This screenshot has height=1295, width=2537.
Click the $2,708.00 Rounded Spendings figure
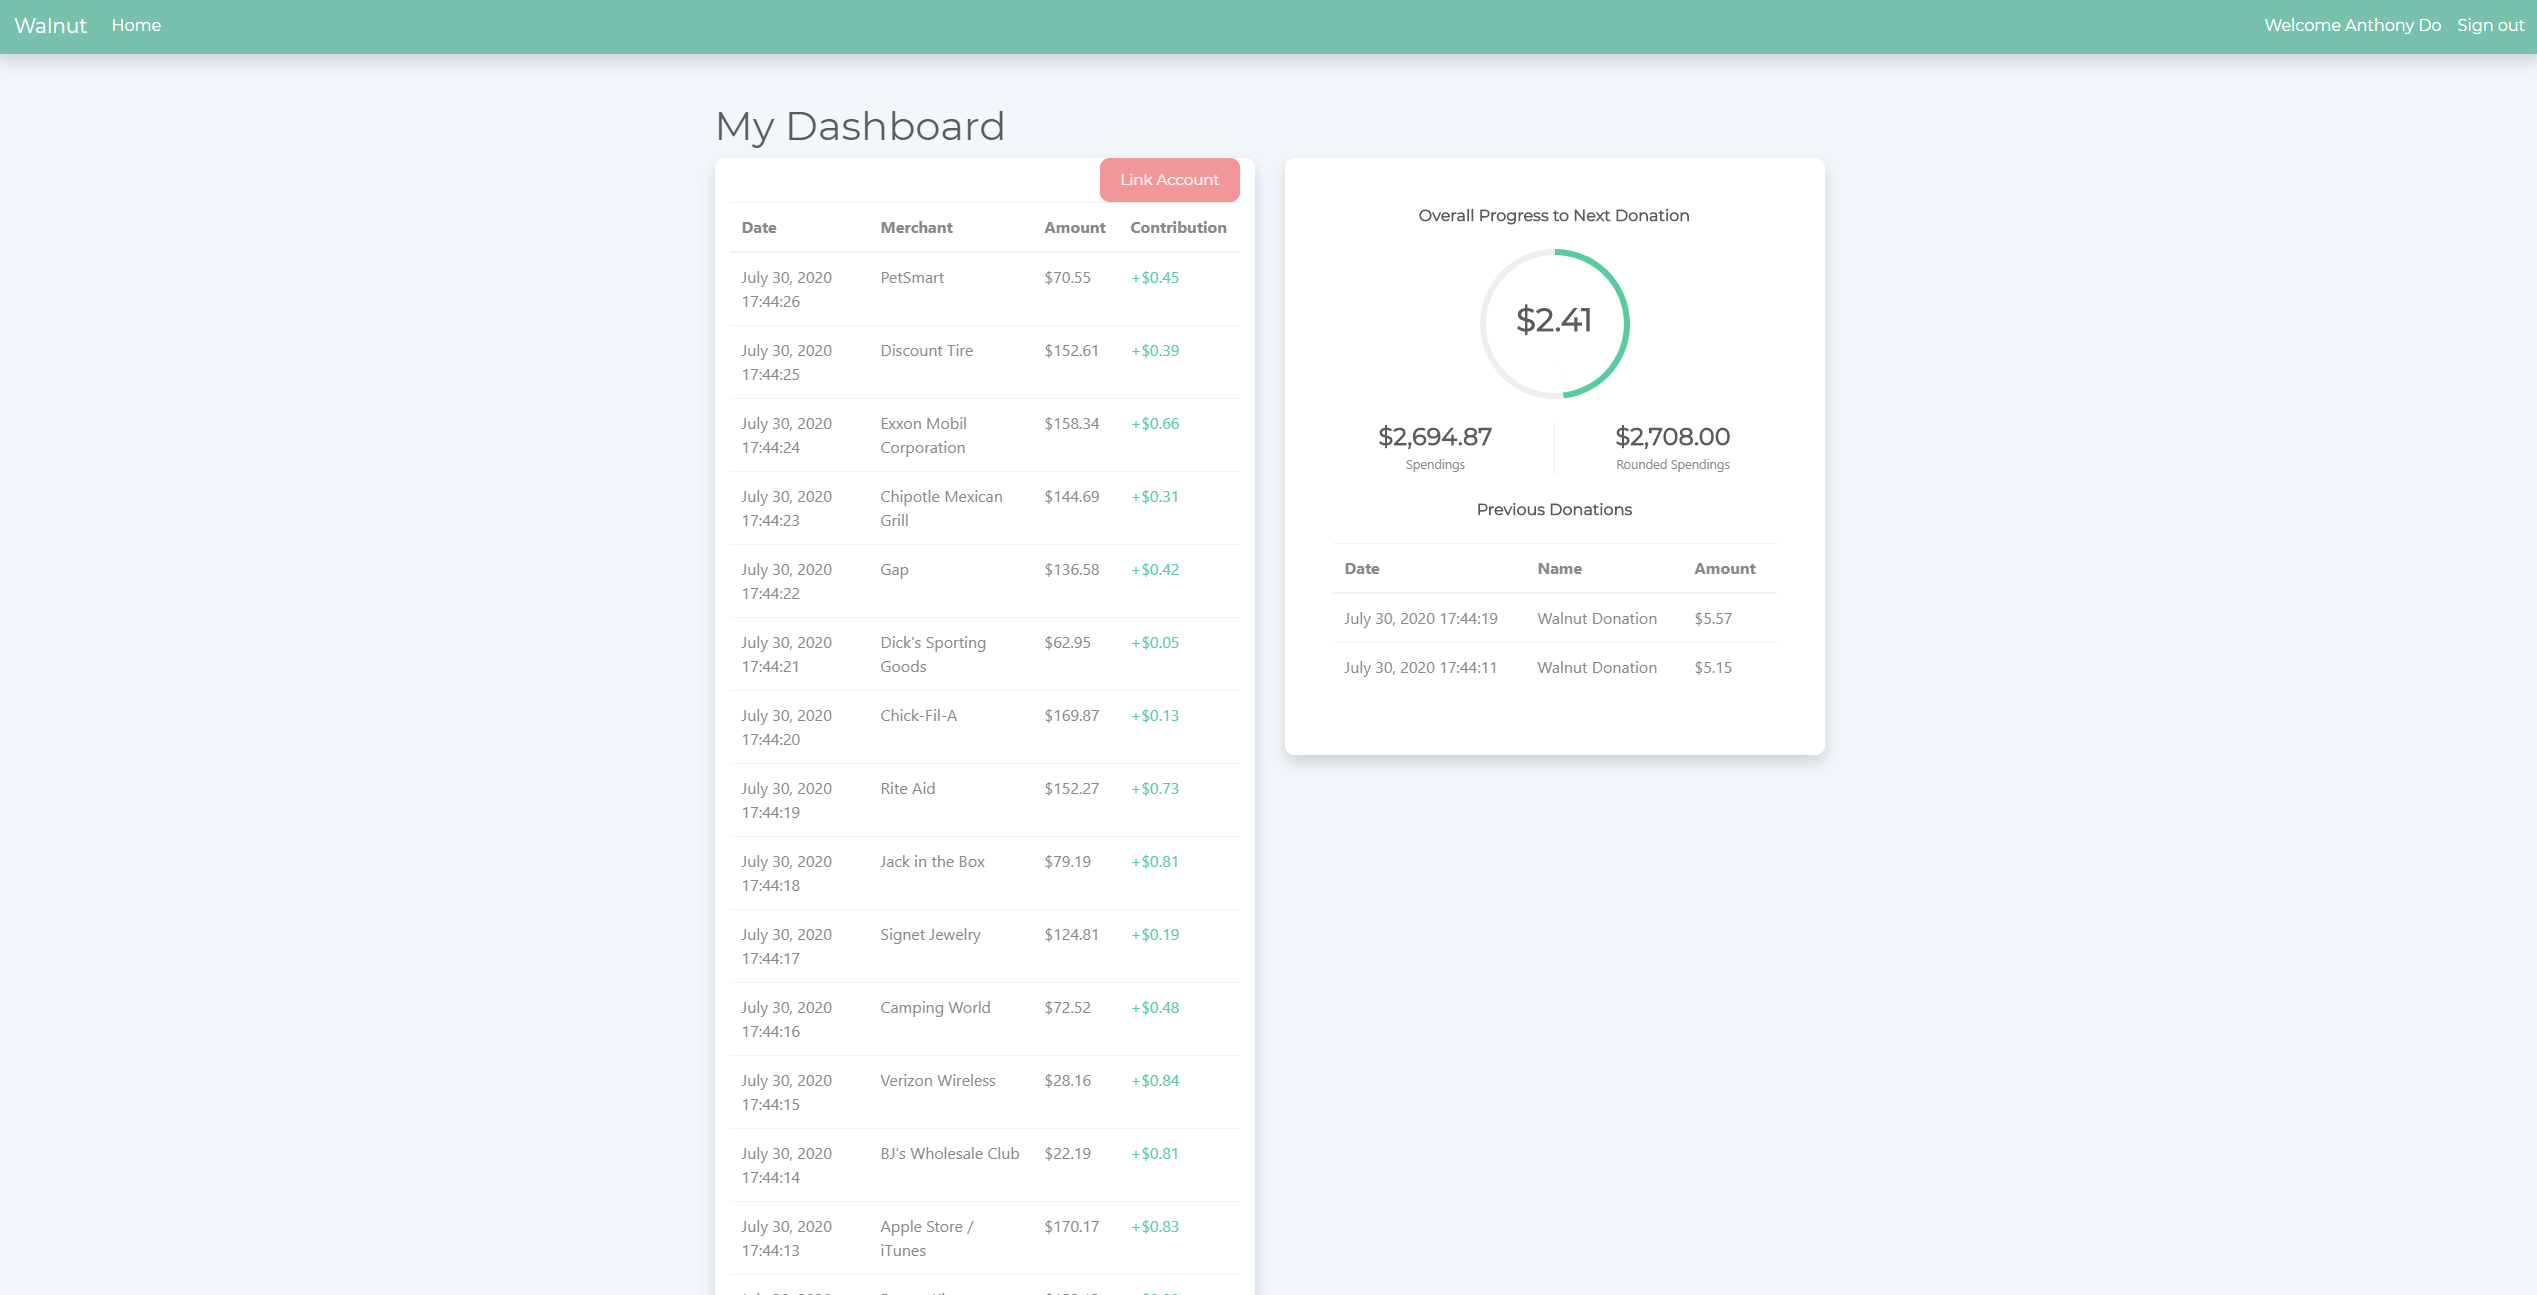click(1671, 436)
